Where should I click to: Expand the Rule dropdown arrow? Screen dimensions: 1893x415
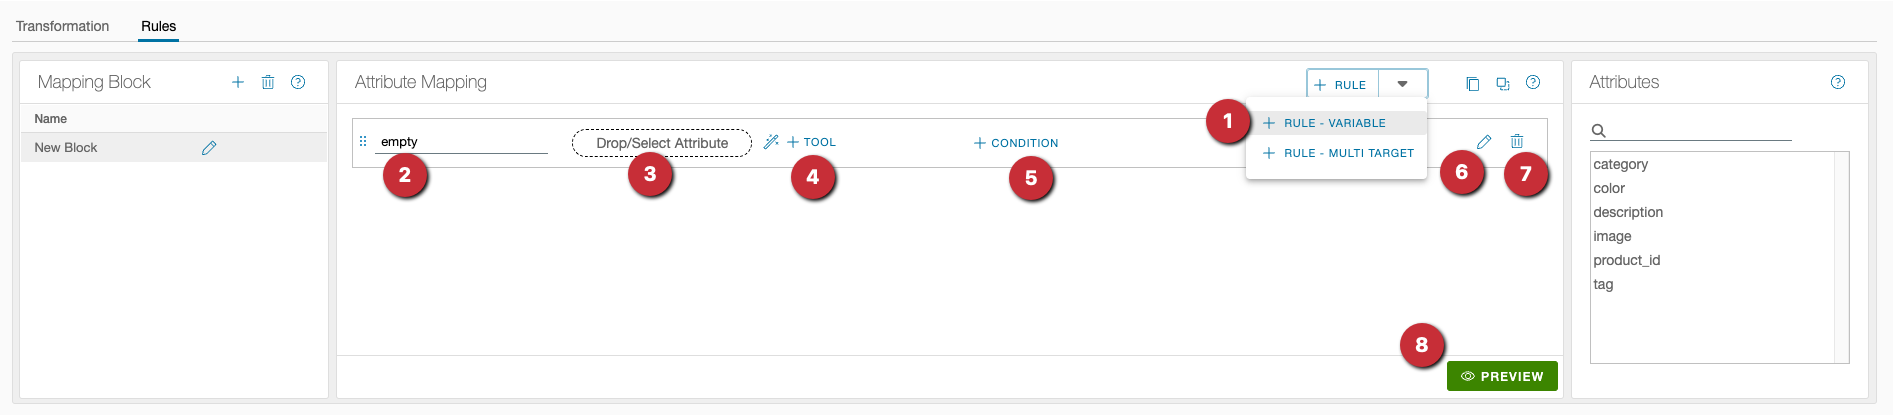[x=1403, y=84]
